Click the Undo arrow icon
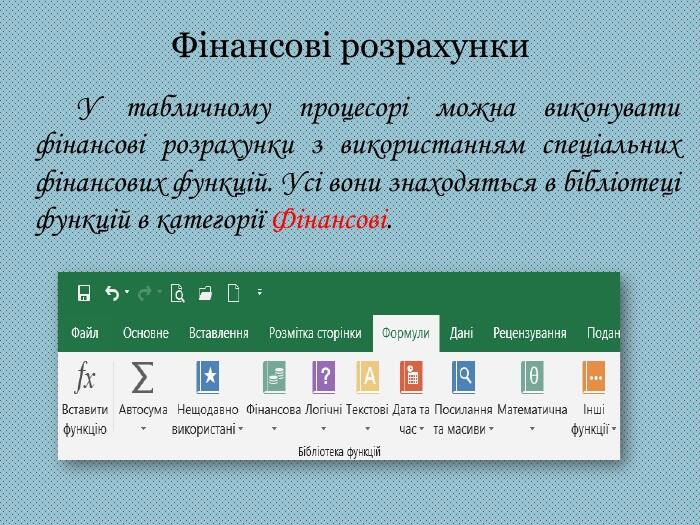The height and width of the screenshot is (525, 700). click(112, 293)
